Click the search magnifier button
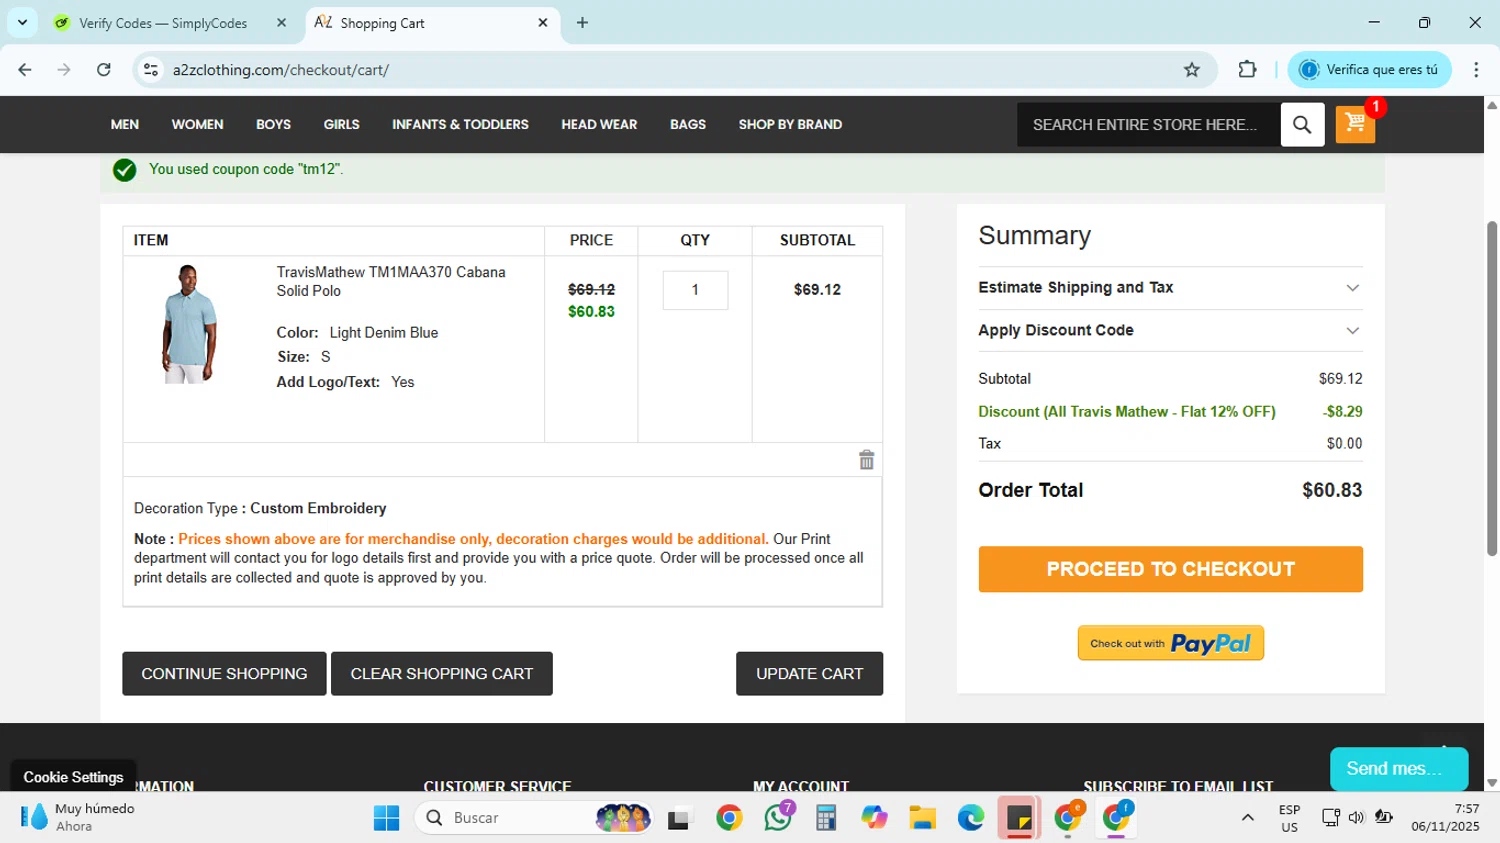Image resolution: width=1500 pixels, height=843 pixels. tap(1302, 124)
